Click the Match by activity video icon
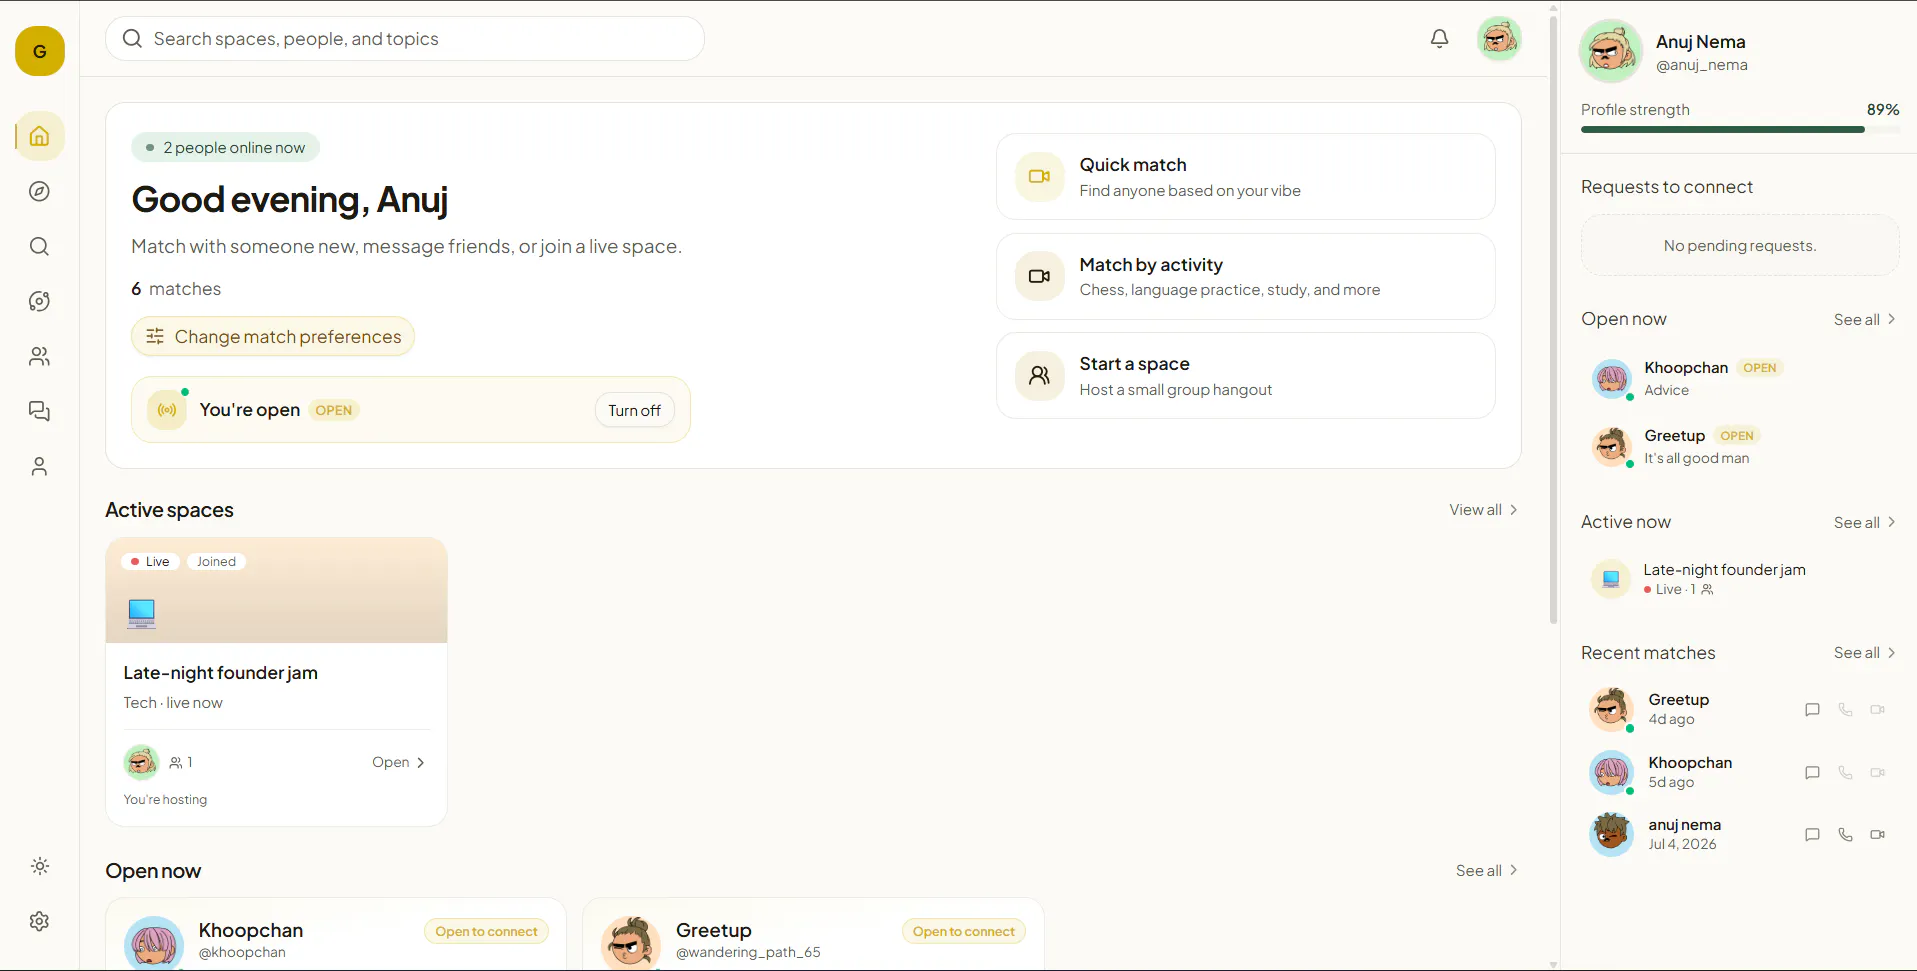 (x=1040, y=276)
